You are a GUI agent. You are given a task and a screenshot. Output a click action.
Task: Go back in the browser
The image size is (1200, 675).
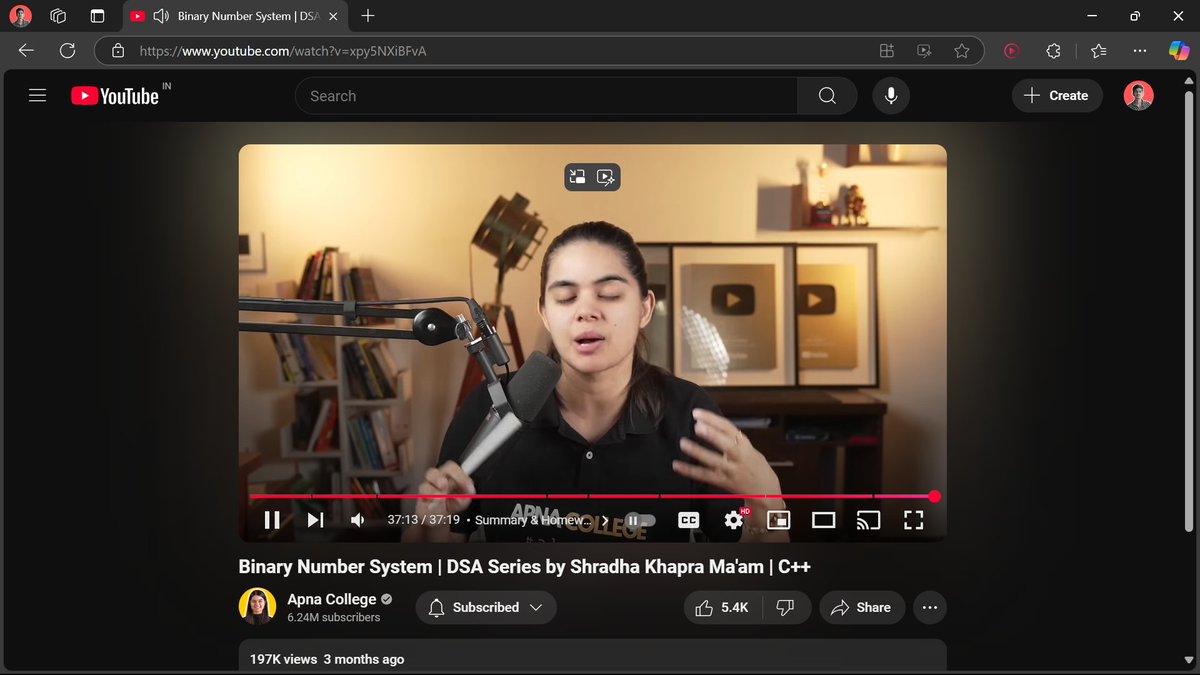point(26,50)
